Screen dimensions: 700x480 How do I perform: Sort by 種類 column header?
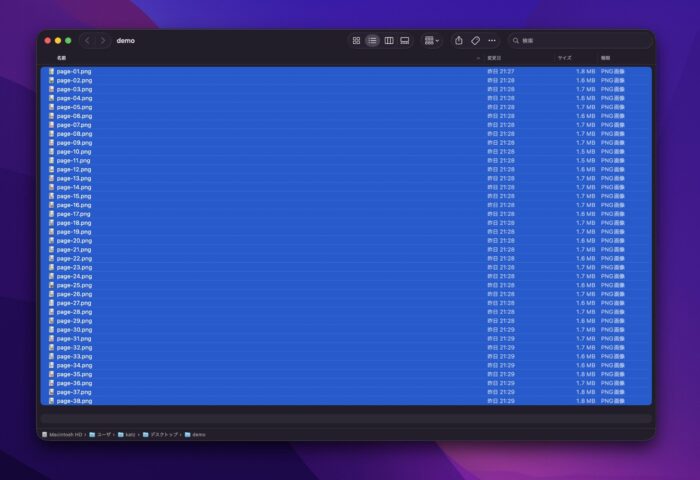pos(606,58)
